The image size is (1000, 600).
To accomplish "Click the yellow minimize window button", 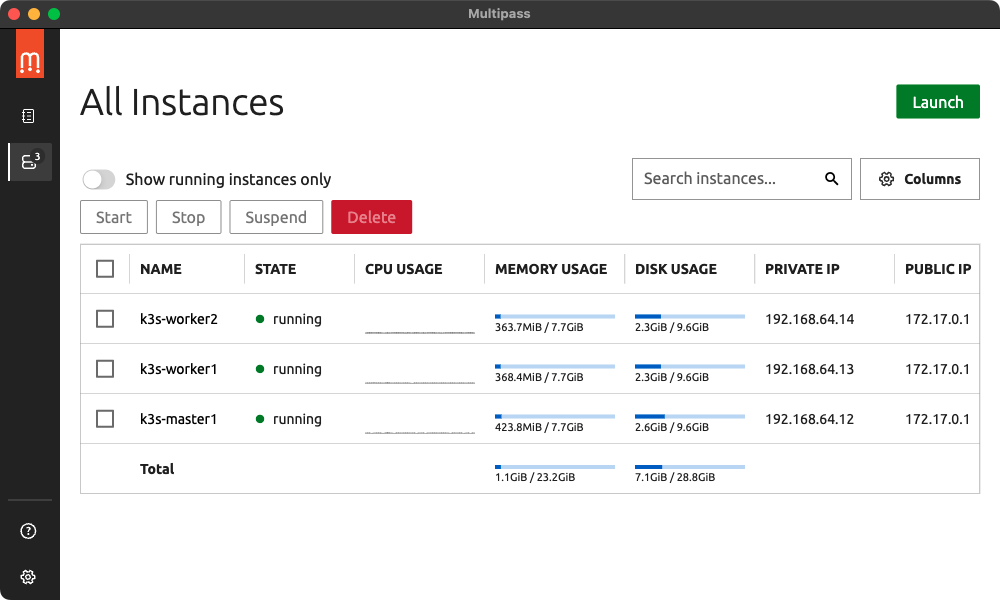I will [34, 14].
